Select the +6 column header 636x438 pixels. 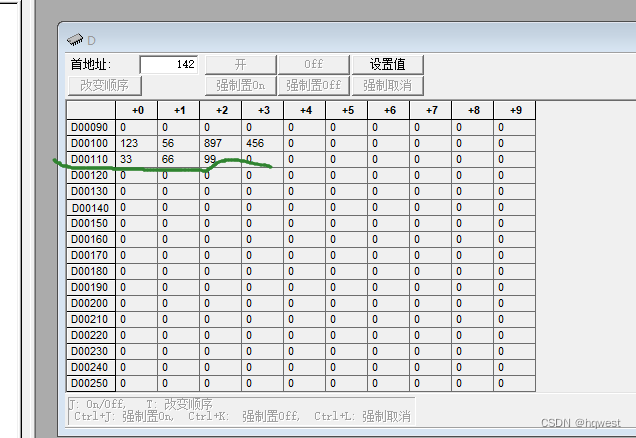point(389,110)
